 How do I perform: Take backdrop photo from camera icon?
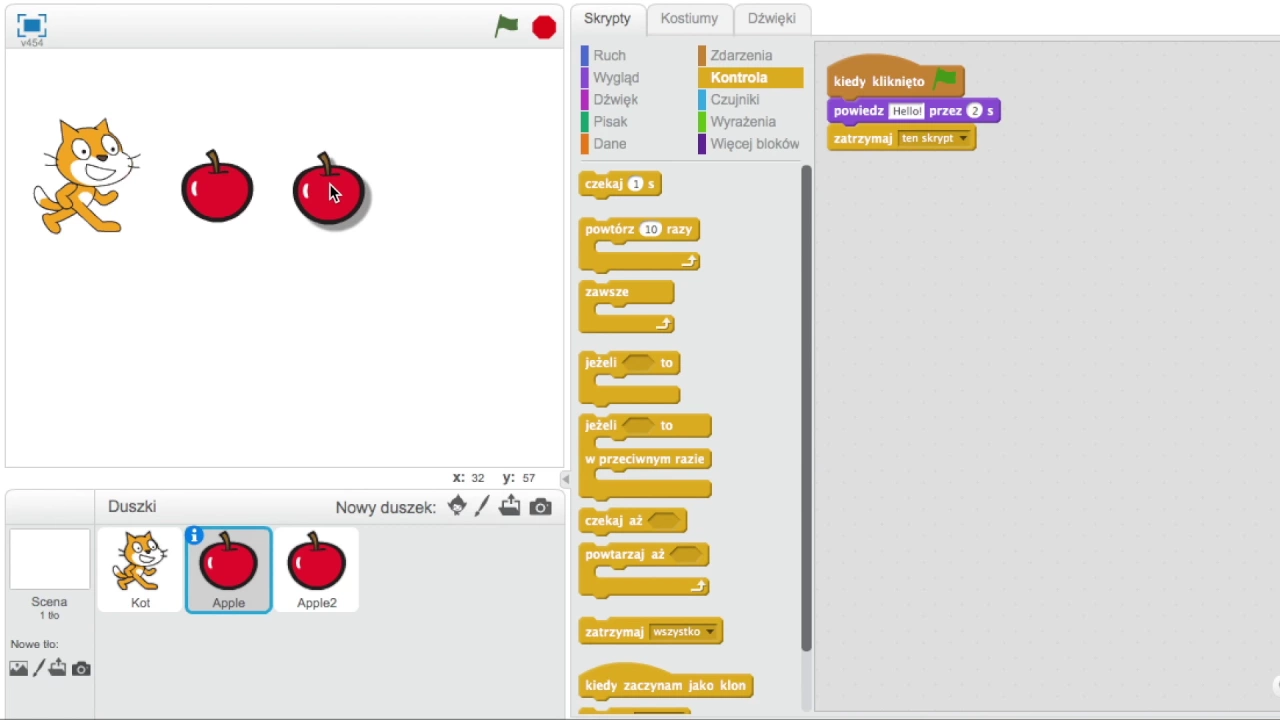[x=81, y=668]
